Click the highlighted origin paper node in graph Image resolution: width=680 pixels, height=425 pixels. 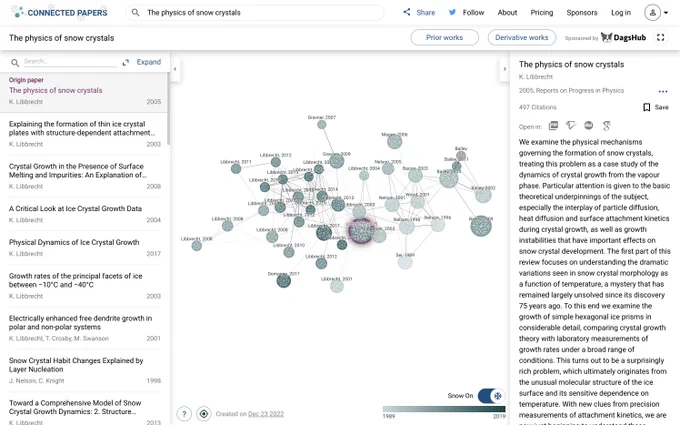pyautogui.click(x=361, y=231)
